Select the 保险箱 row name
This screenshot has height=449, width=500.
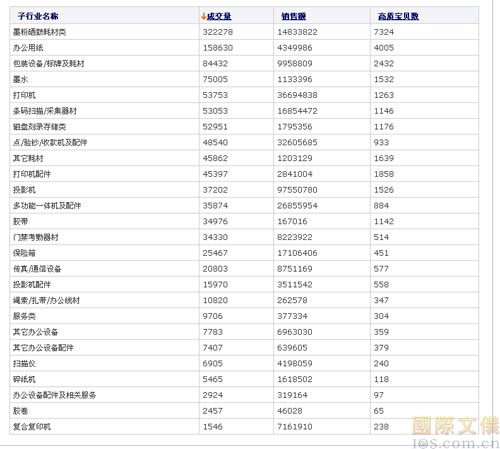pos(24,253)
